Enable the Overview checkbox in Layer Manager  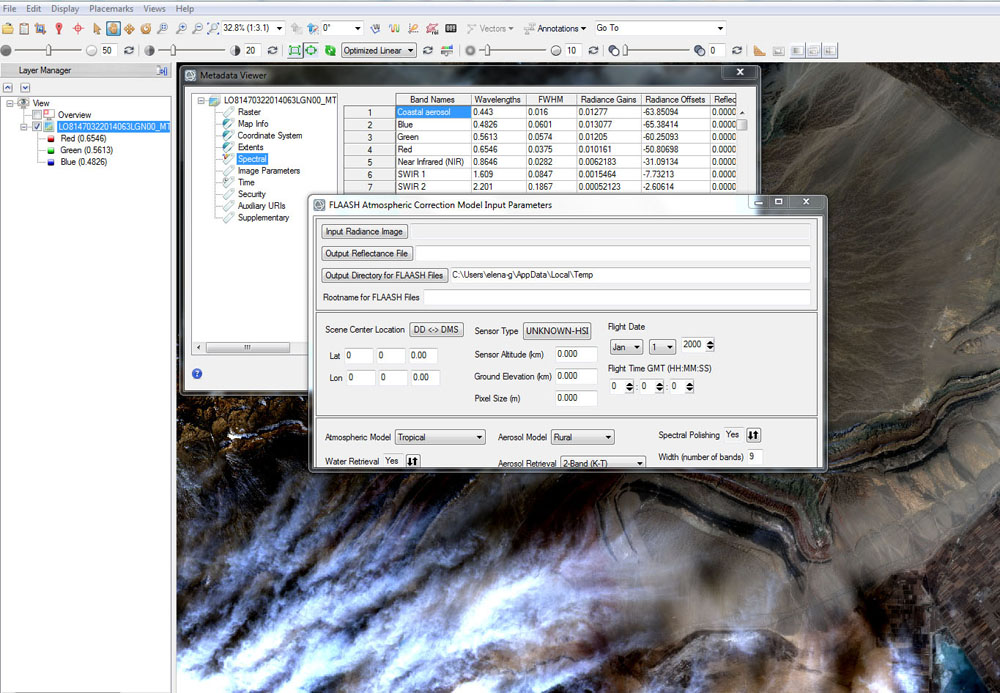click(x=38, y=115)
